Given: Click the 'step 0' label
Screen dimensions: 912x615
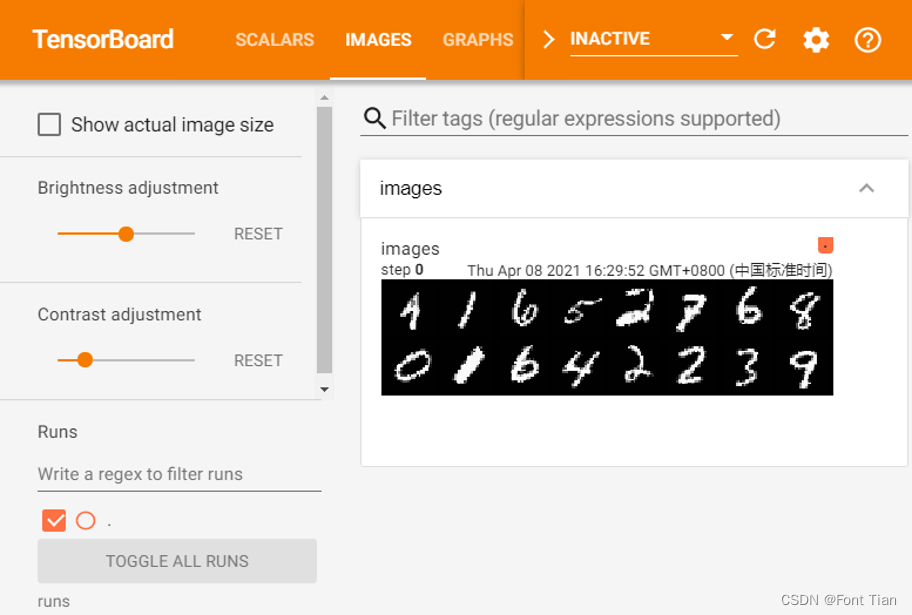Looking at the screenshot, I should (x=402, y=270).
